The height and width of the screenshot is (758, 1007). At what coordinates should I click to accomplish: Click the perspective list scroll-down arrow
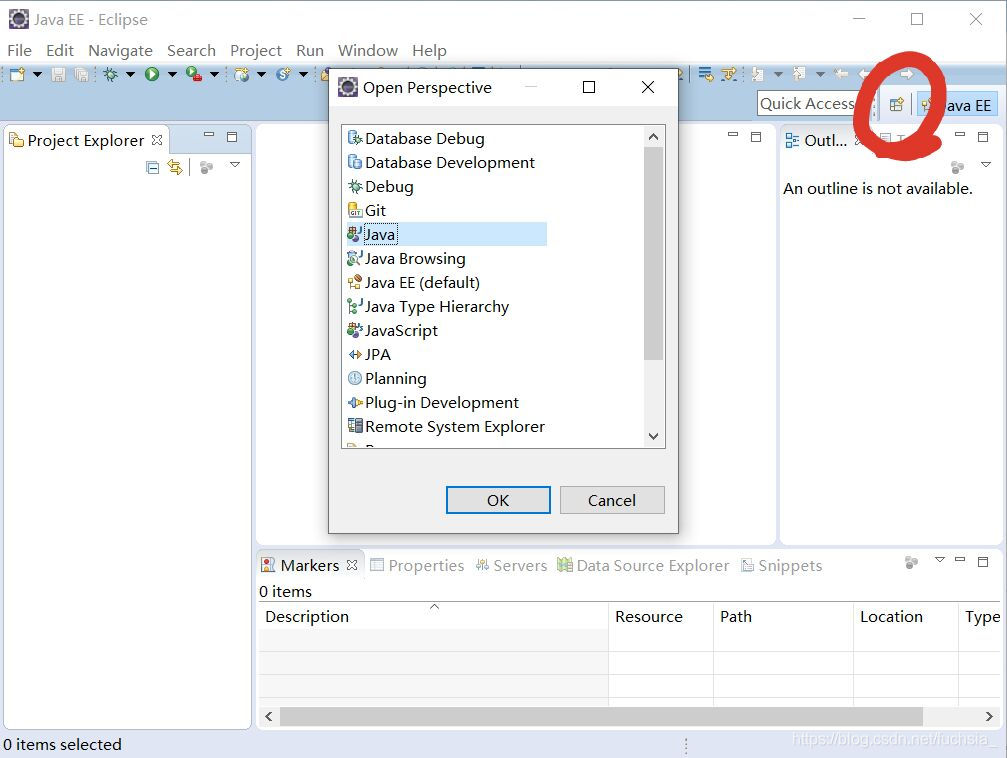click(654, 436)
